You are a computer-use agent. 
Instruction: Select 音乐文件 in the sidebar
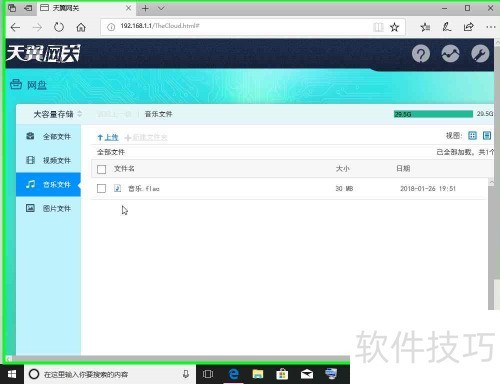(49, 184)
